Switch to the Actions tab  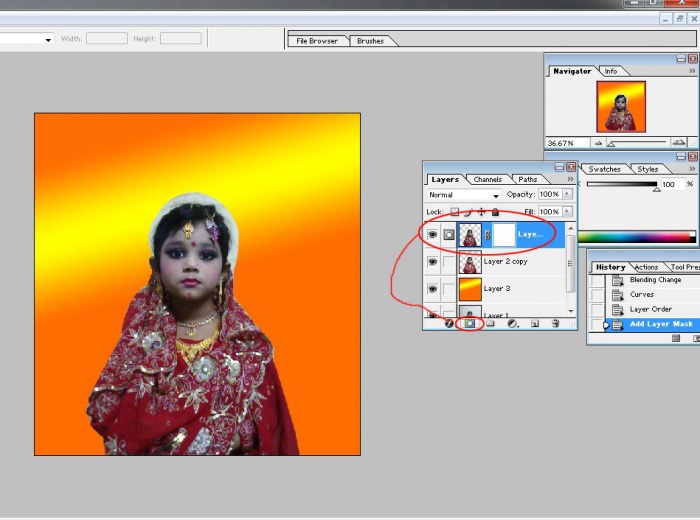[x=646, y=267]
